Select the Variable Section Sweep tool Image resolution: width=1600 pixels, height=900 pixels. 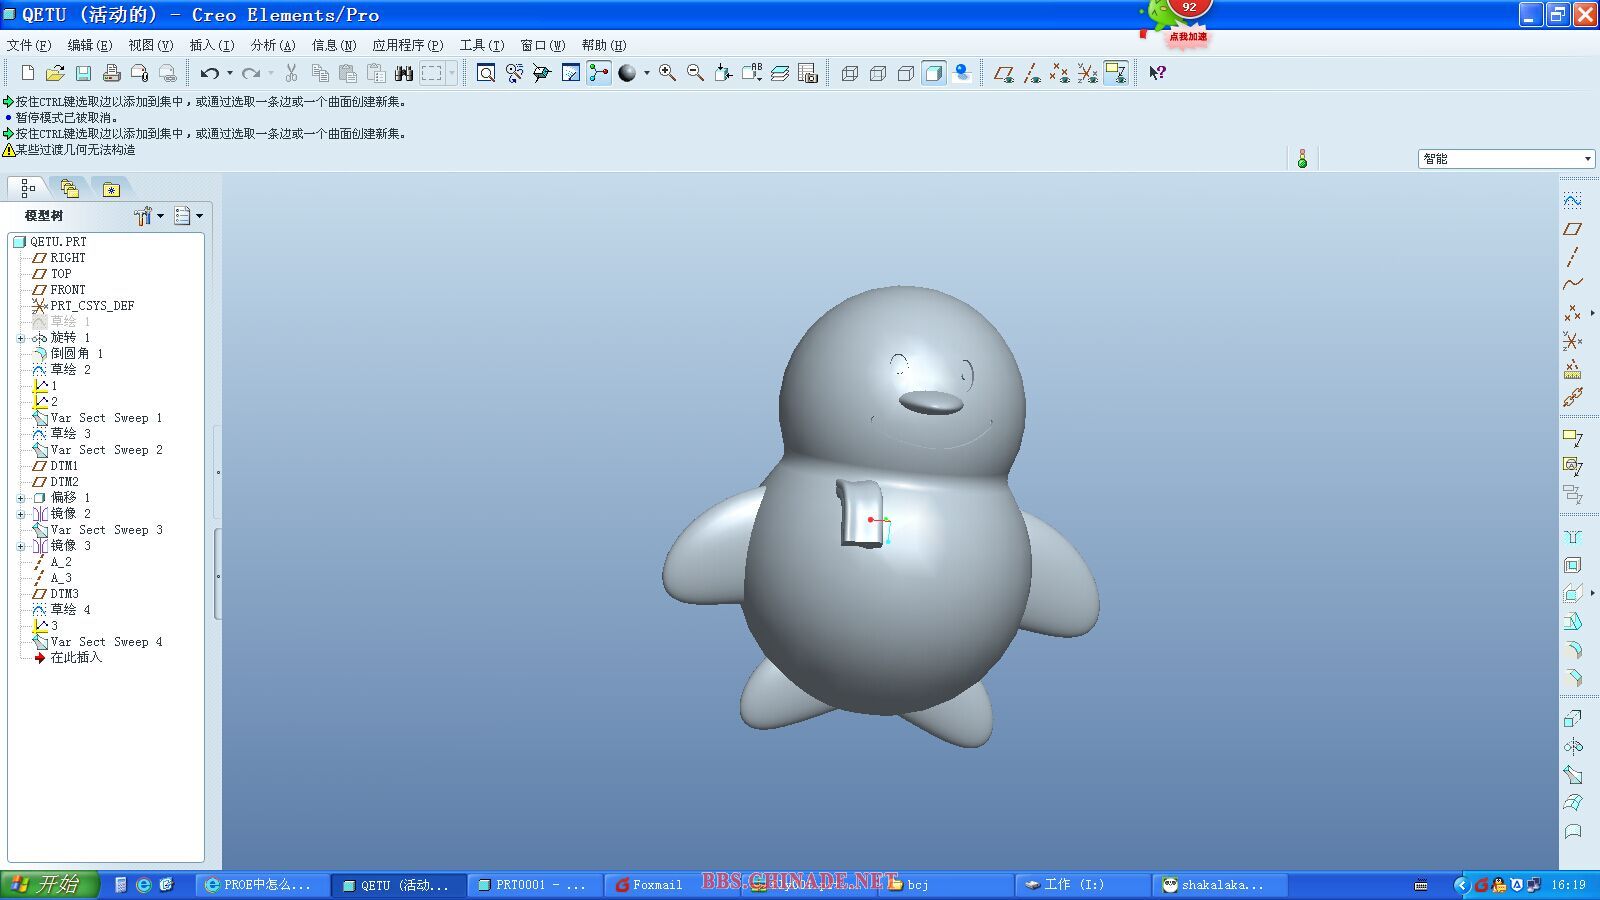coord(1573,775)
